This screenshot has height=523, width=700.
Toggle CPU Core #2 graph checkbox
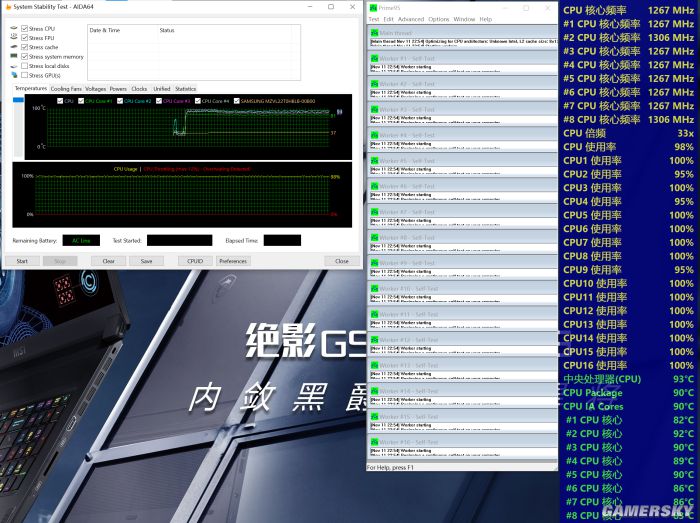[x=120, y=101]
